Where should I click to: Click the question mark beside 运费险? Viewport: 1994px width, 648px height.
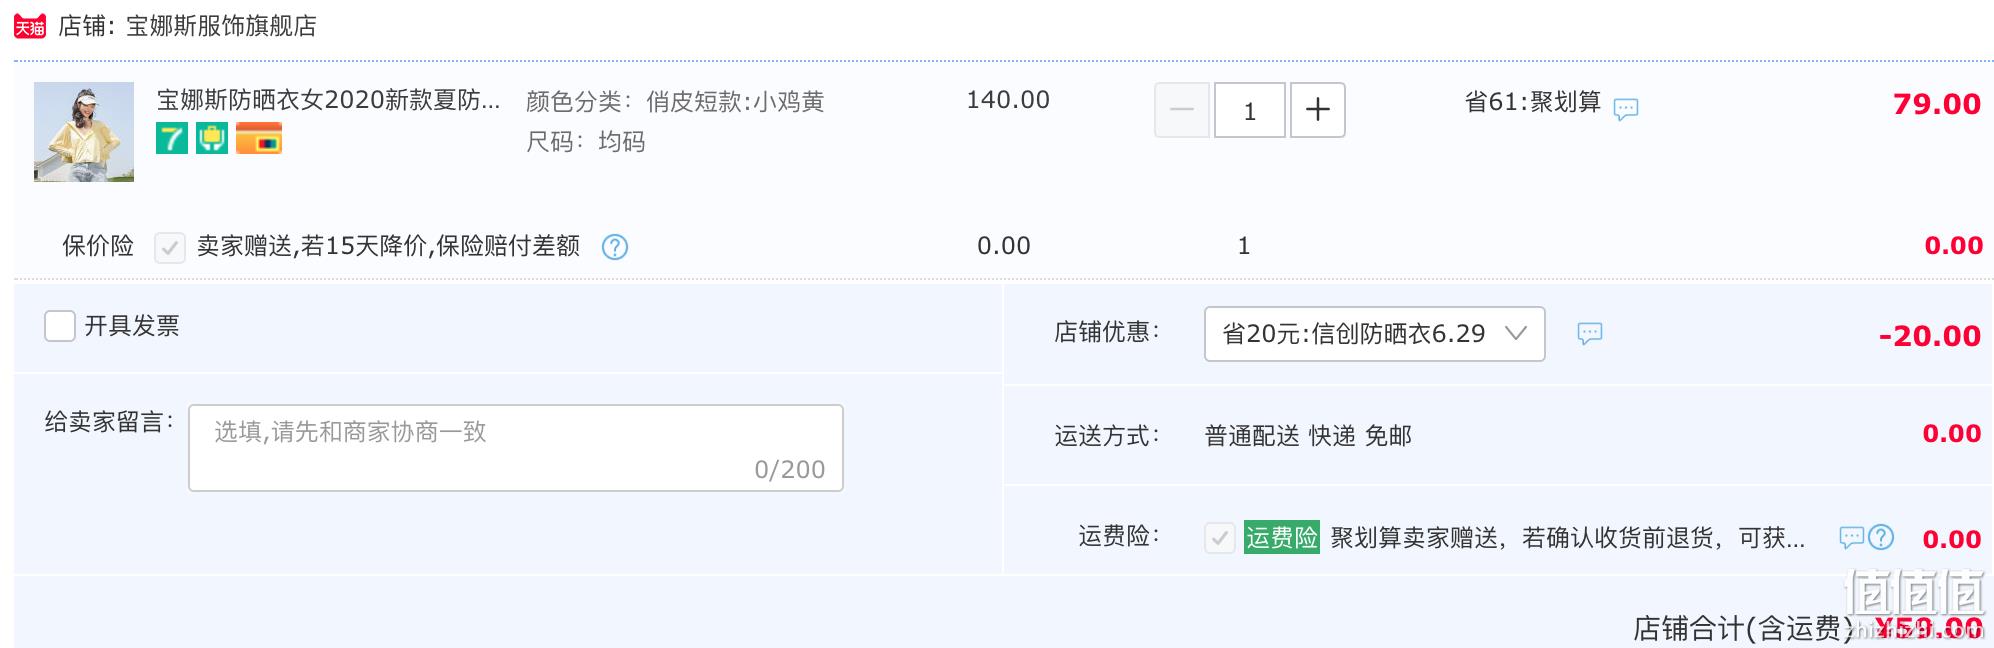tap(1881, 537)
